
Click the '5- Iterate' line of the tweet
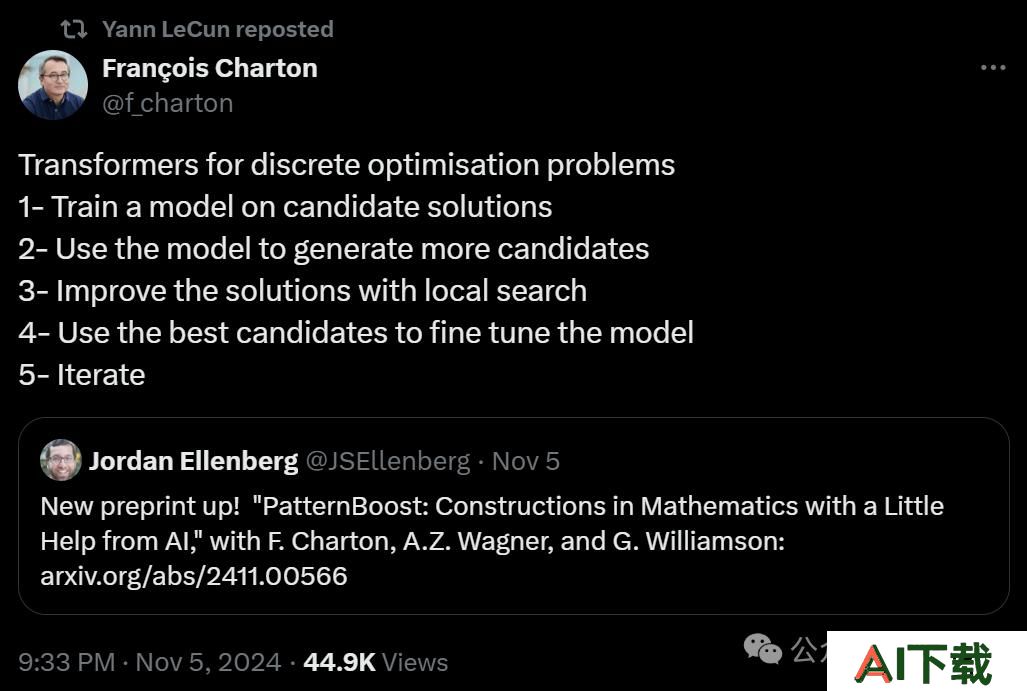click(82, 375)
